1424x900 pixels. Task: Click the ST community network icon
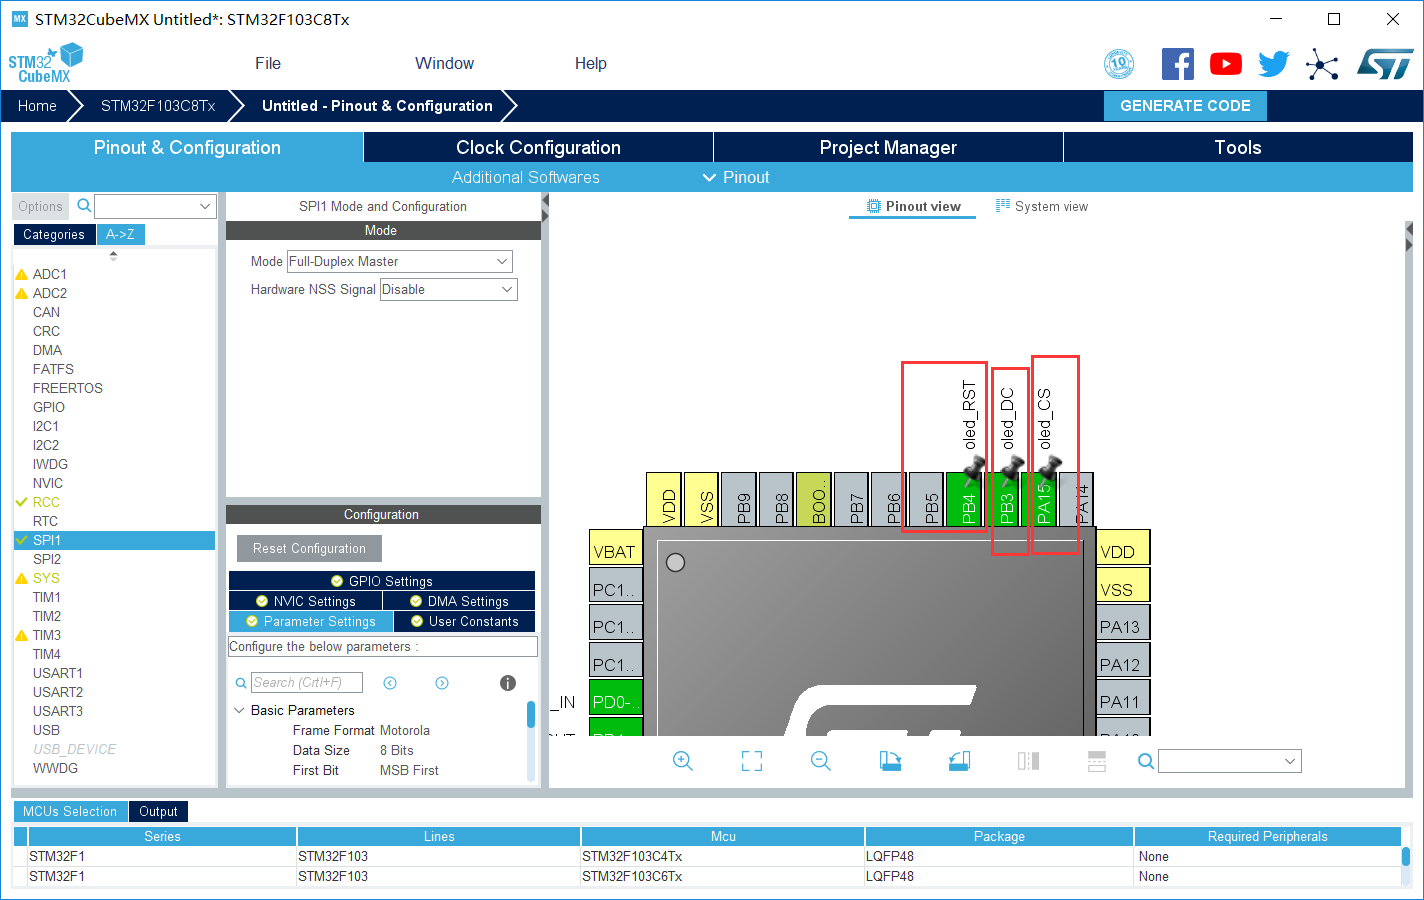(x=1322, y=65)
